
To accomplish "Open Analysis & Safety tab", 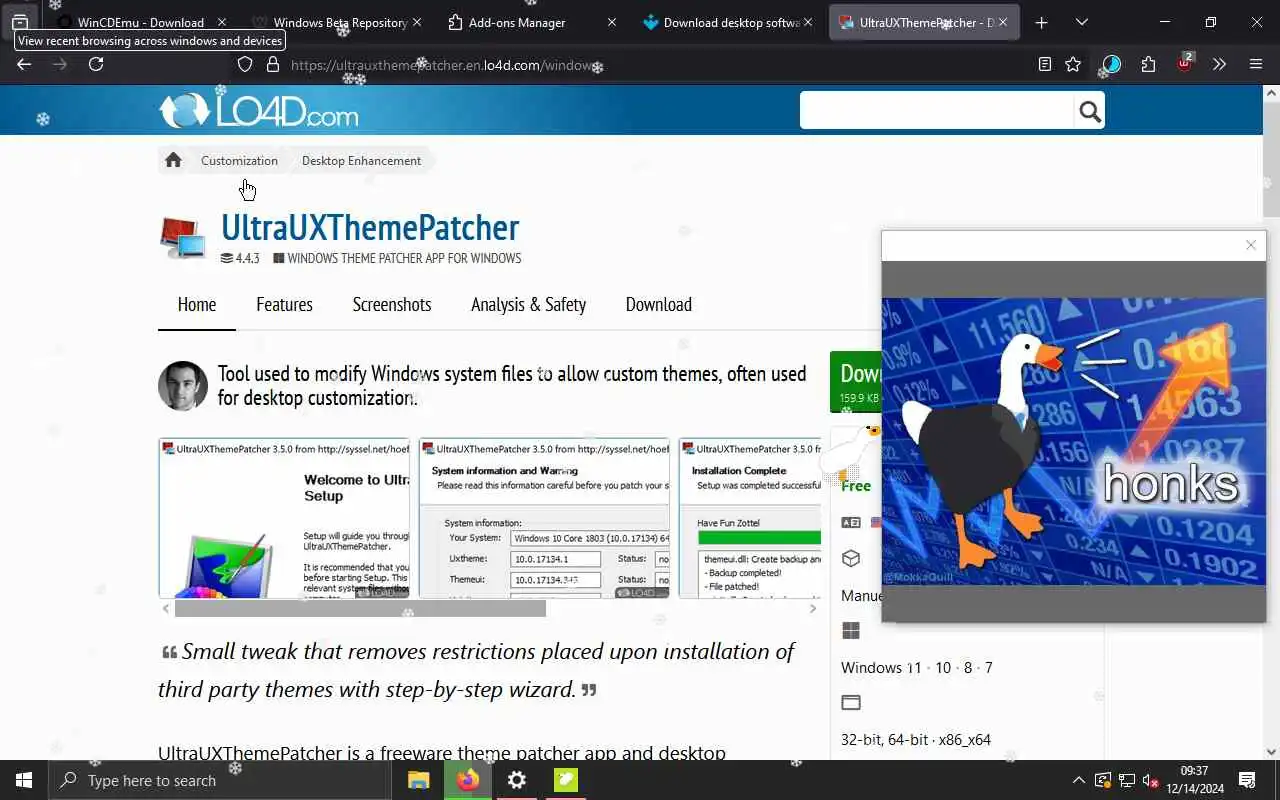I will click(528, 304).
